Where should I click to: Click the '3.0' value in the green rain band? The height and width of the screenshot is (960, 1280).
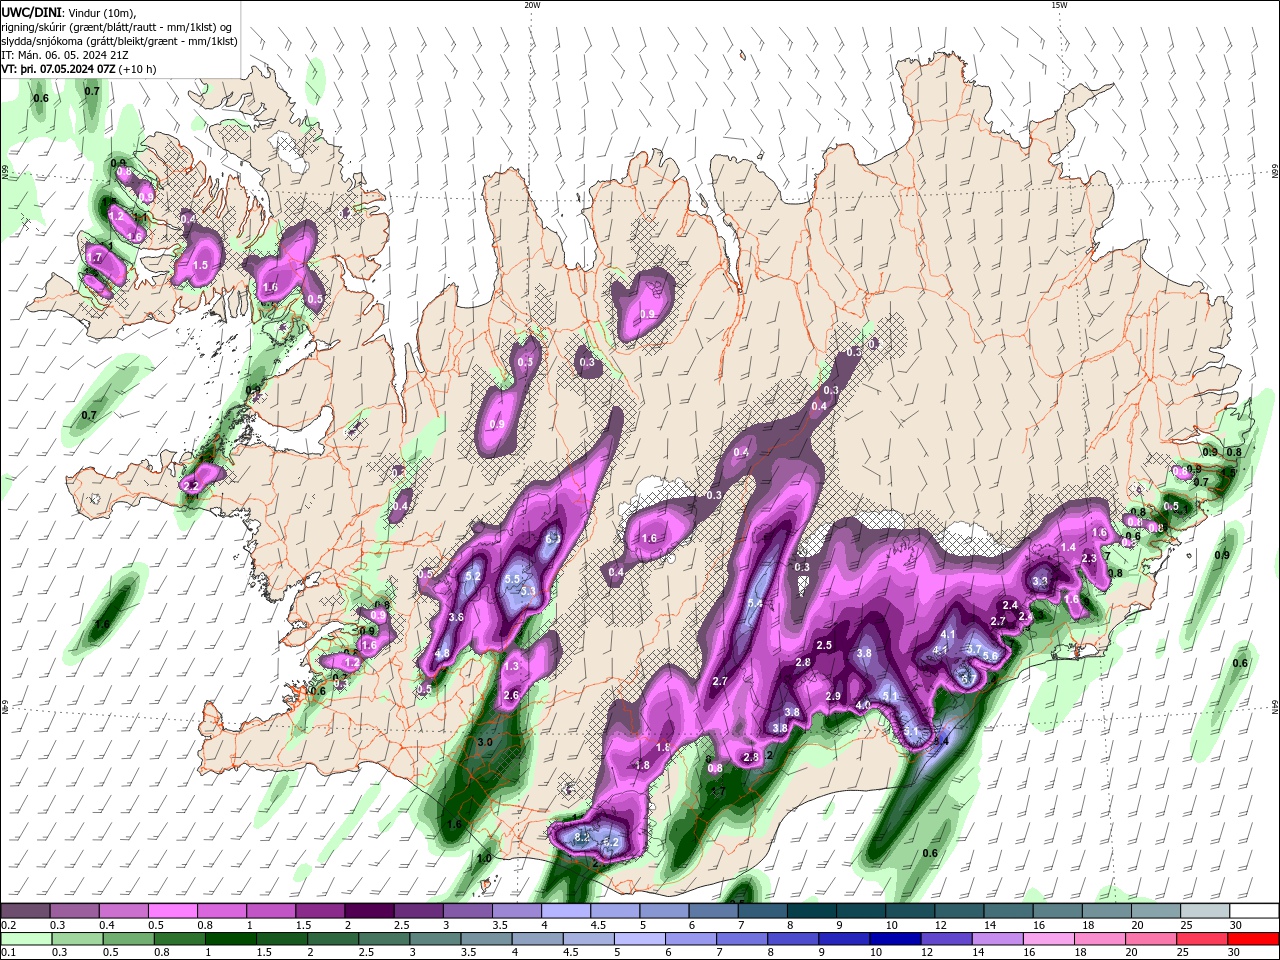485,742
